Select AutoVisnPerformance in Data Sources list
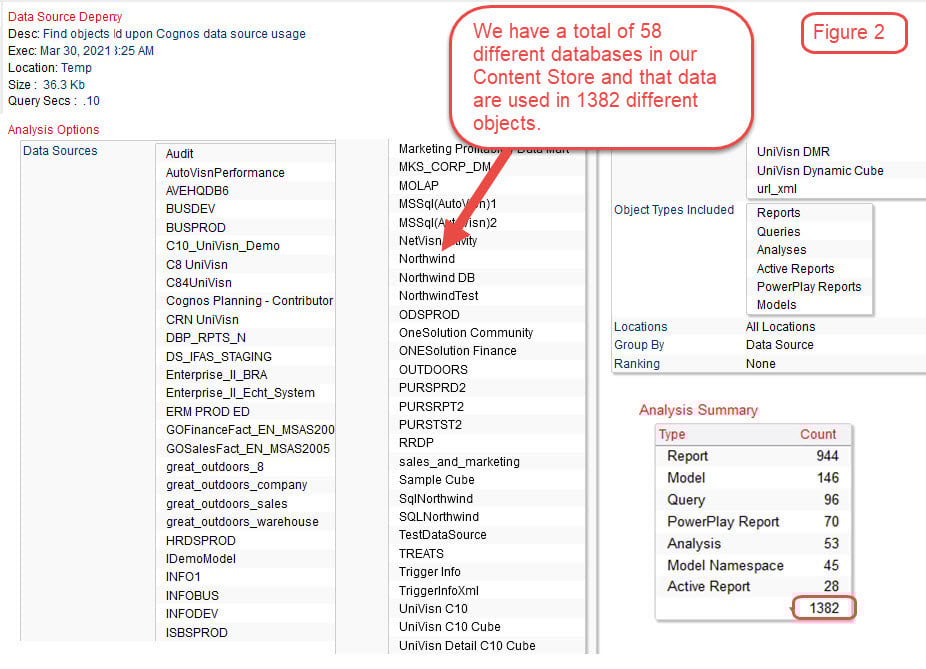The image size is (926, 669). [225, 172]
